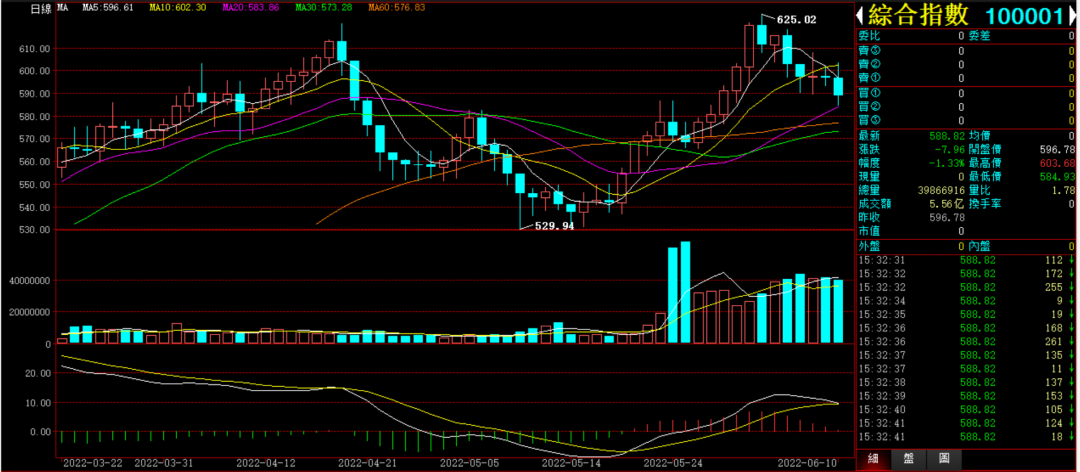Click the tick volume 124
Screen dimensions: 1080x472
point(1055,423)
